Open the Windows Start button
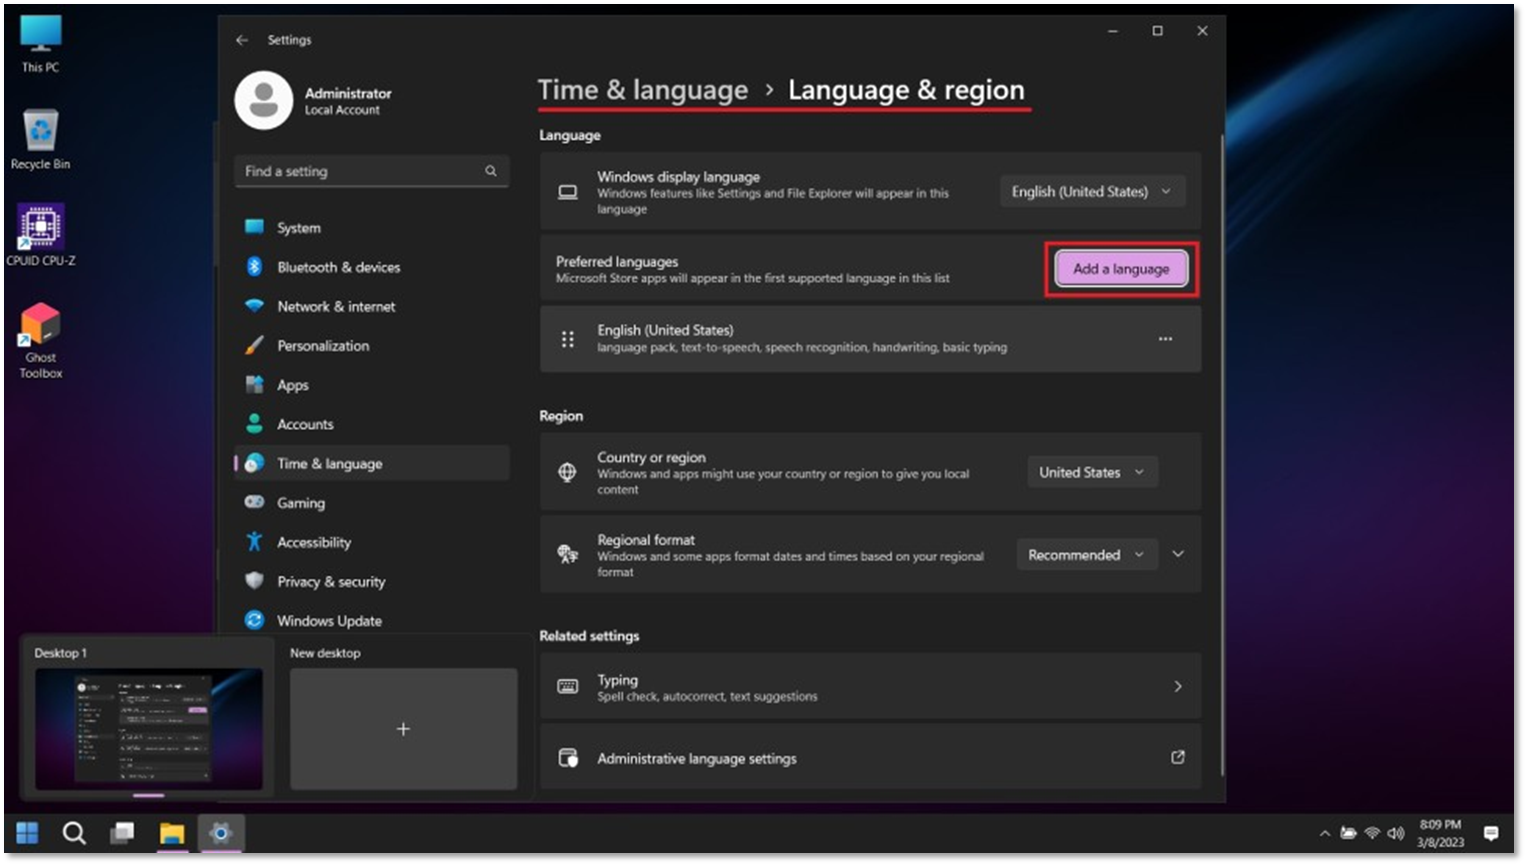This screenshot has height=866, width=1527. [x=27, y=833]
